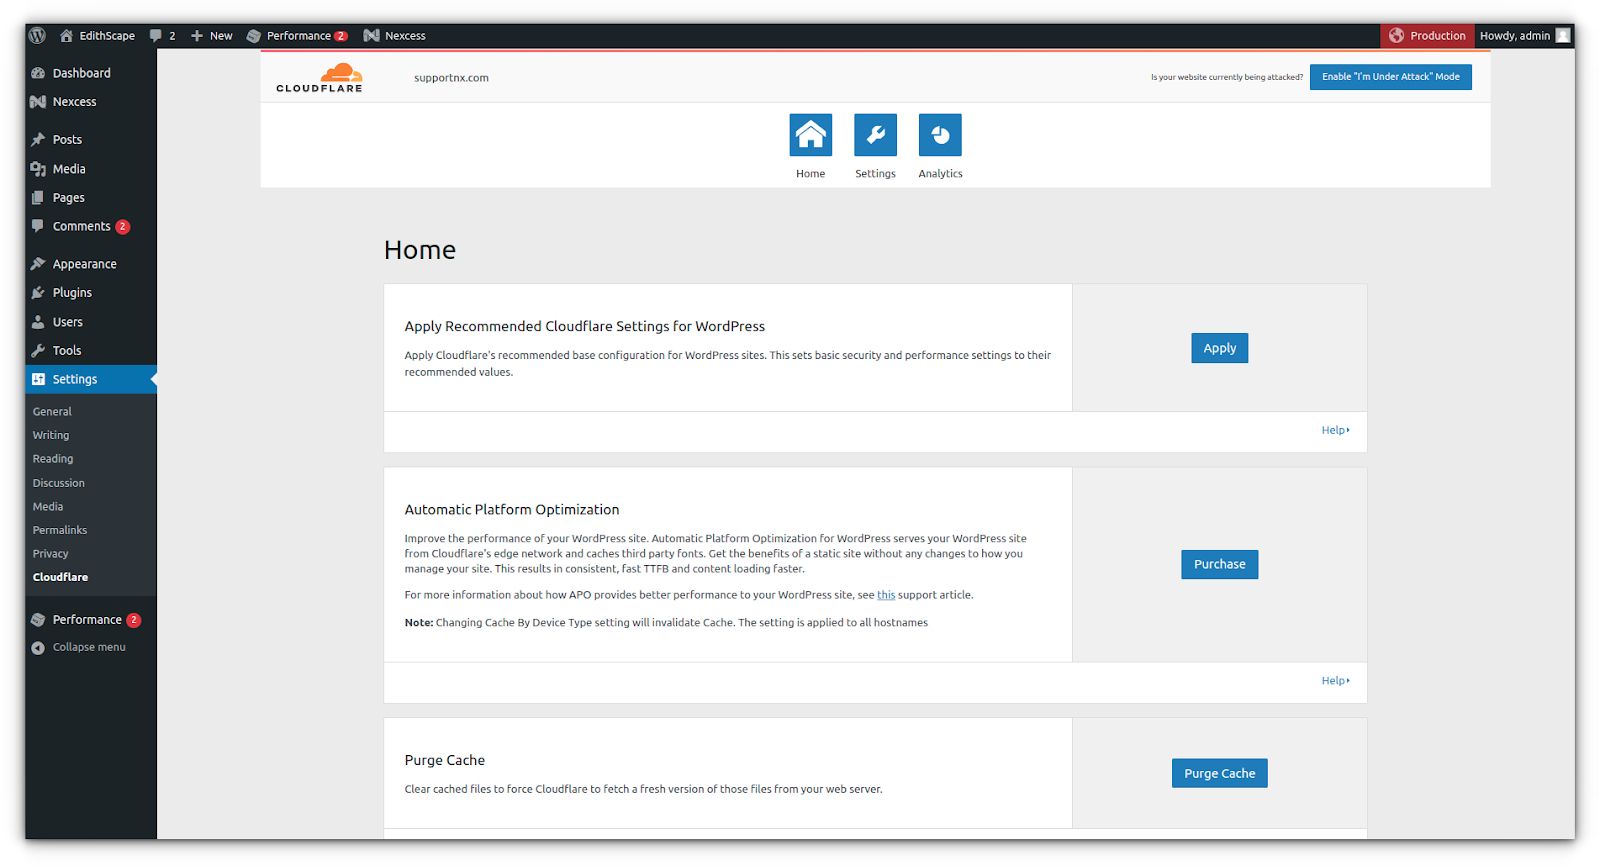This screenshot has height=866, width=1600.
Task: Click Tools wrench icon in sidebar
Action: pos(38,351)
